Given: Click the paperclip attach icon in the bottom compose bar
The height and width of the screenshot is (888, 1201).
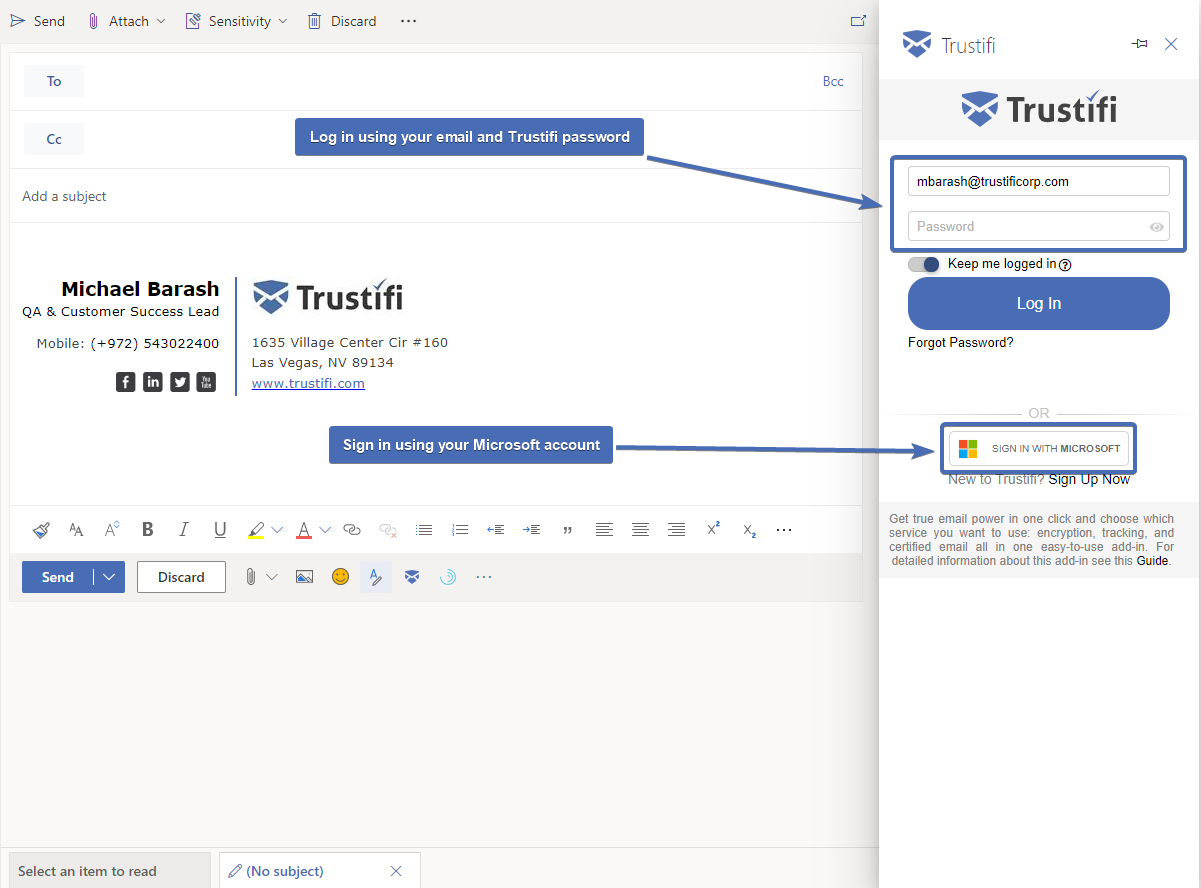Looking at the screenshot, I should point(251,577).
